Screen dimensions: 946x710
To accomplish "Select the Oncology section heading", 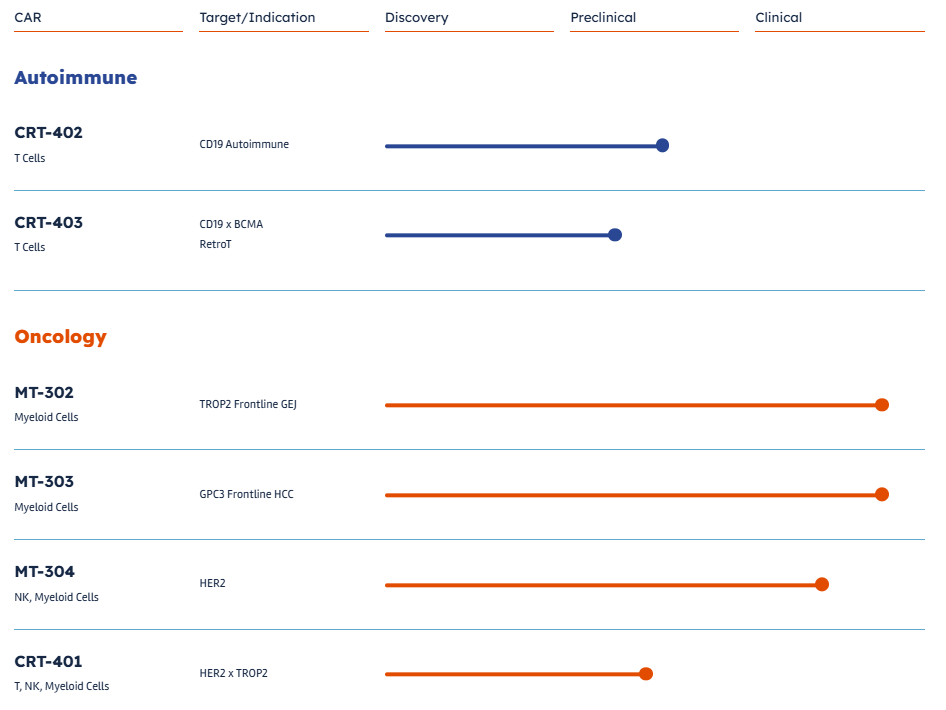I will [60, 336].
